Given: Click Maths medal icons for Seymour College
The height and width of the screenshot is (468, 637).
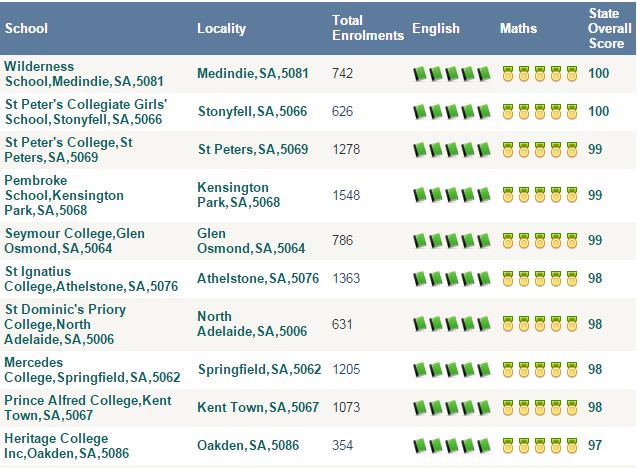Looking at the screenshot, I should pyautogui.click(x=540, y=241).
